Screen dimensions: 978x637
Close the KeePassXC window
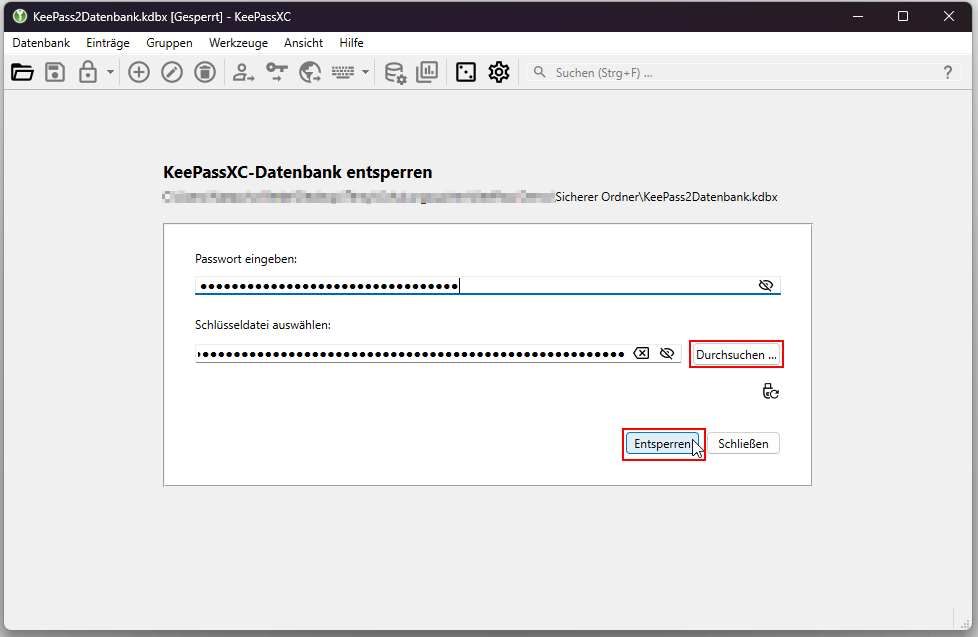tap(949, 16)
